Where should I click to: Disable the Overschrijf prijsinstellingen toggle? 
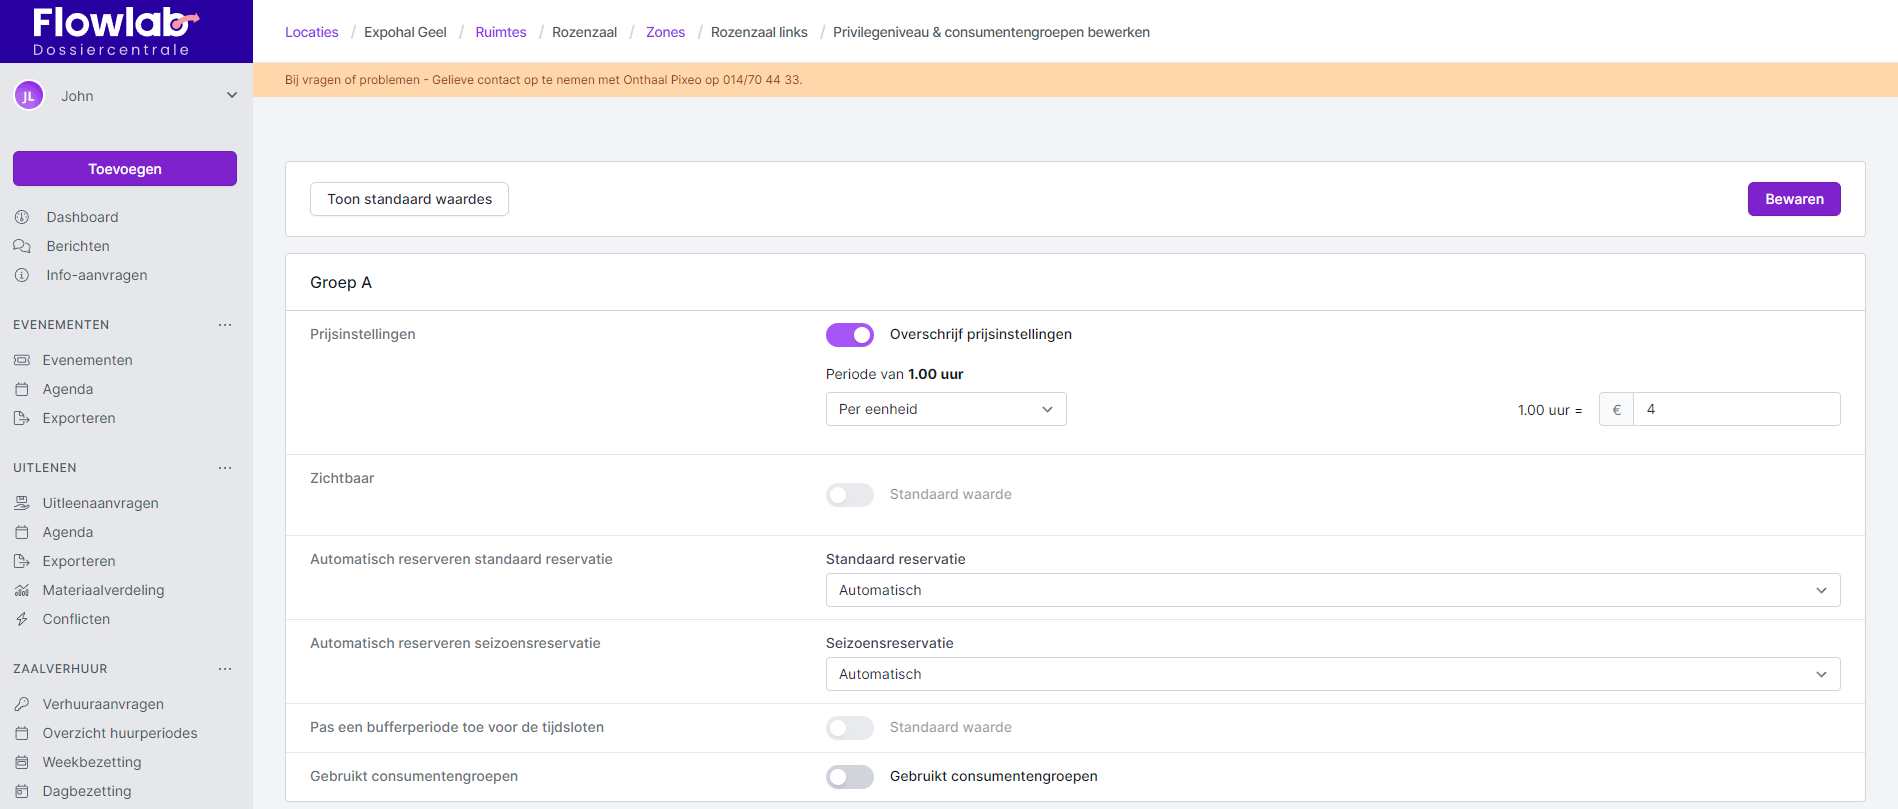849,335
